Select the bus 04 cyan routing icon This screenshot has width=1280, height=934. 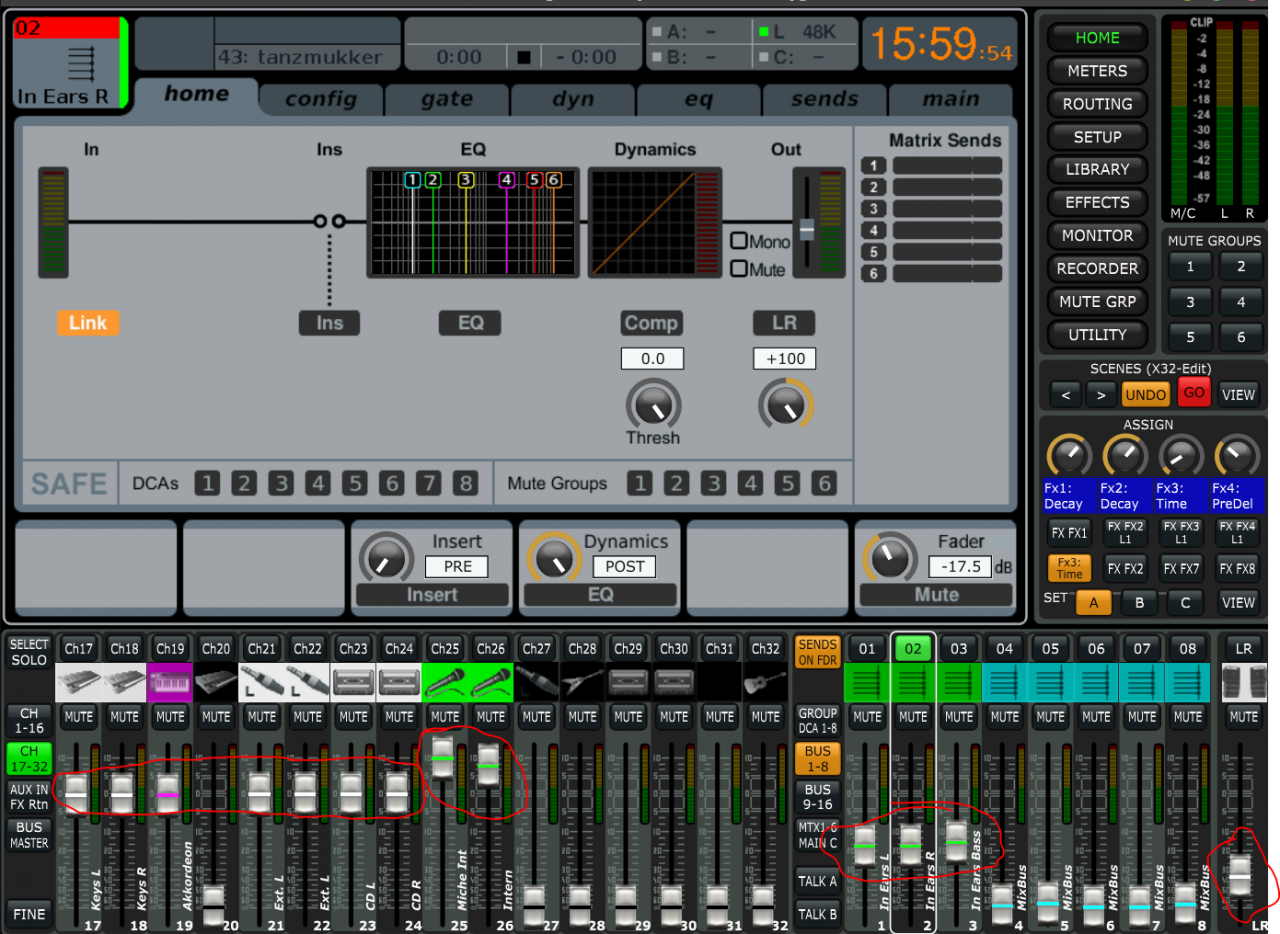tap(1005, 682)
